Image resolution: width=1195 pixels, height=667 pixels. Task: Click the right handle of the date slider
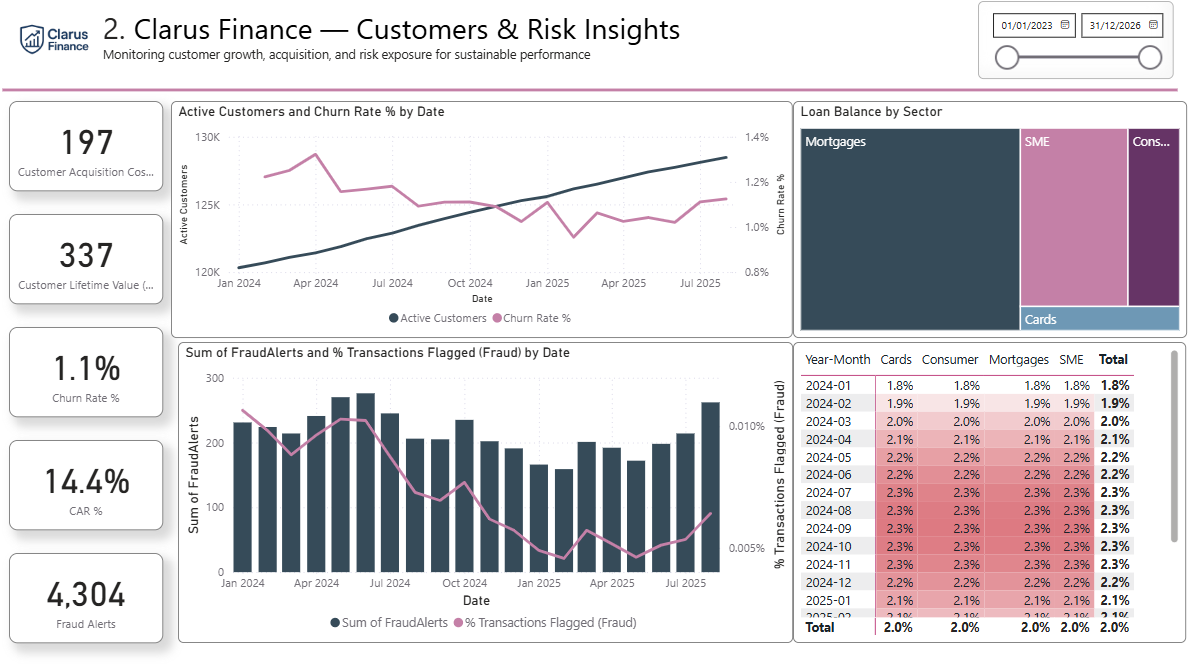(1150, 58)
